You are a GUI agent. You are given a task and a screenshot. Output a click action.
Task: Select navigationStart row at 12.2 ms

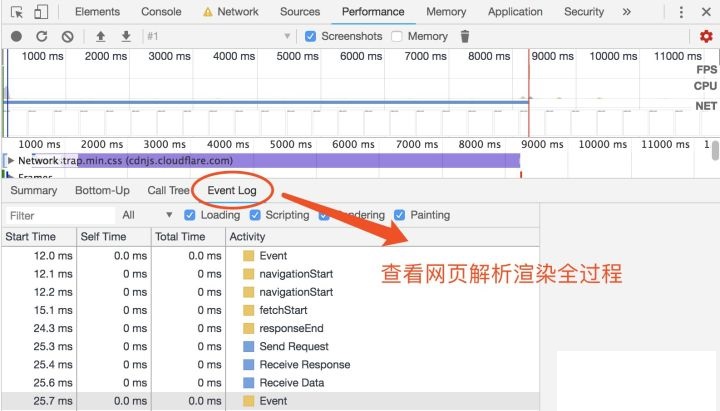[270, 292]
